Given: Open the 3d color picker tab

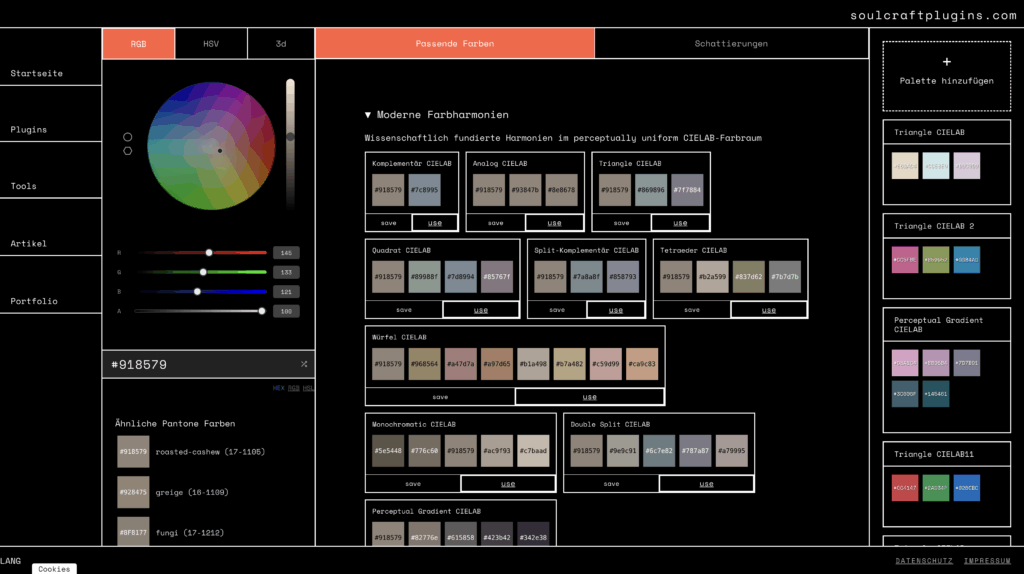Looking at the screenshot, I should point(281,44).
